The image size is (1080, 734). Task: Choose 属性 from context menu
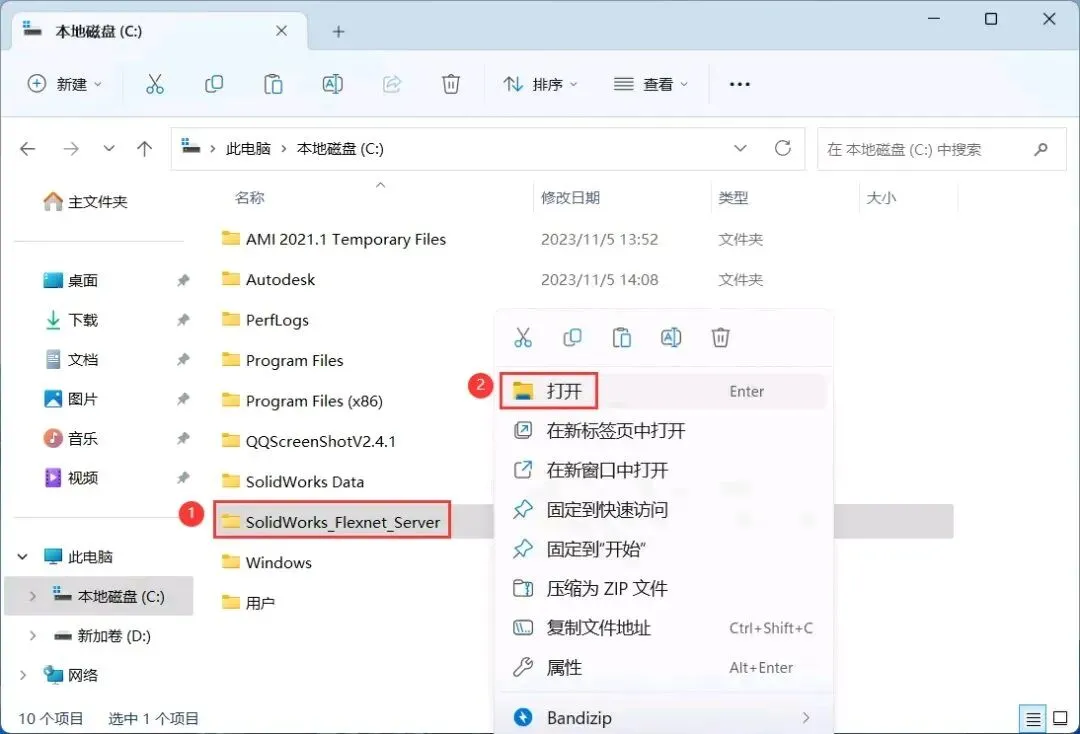pos(663,668)
